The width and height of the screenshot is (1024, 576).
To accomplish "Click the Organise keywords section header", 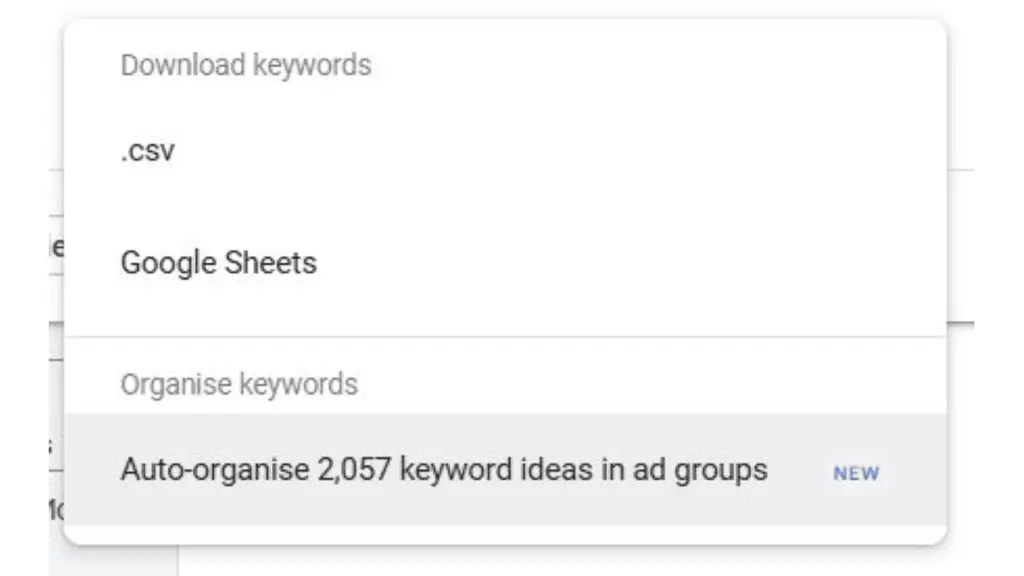I will pyautogui.click(x=238, y=384).
